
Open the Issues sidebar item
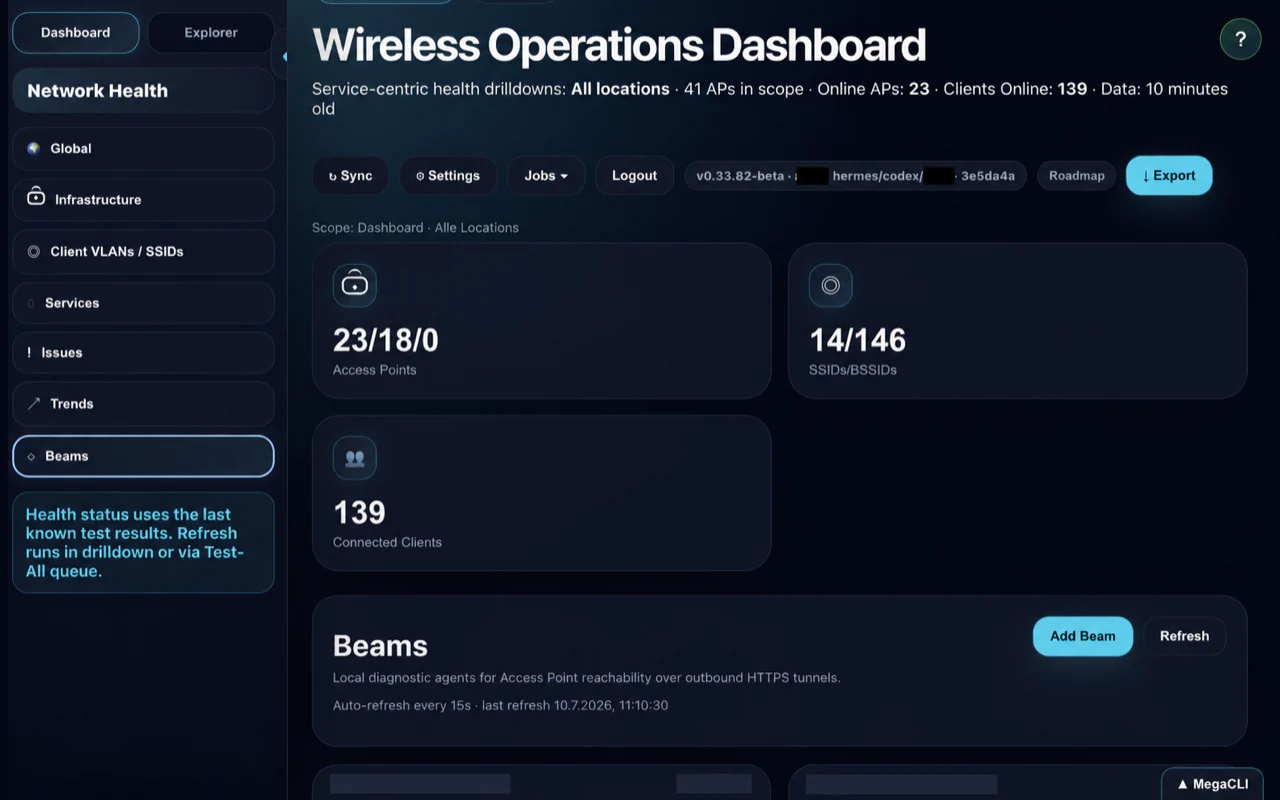143,353
